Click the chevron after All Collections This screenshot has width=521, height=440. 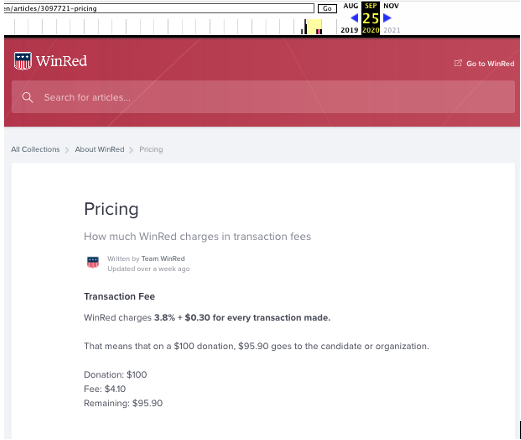[x=67, y=150]
